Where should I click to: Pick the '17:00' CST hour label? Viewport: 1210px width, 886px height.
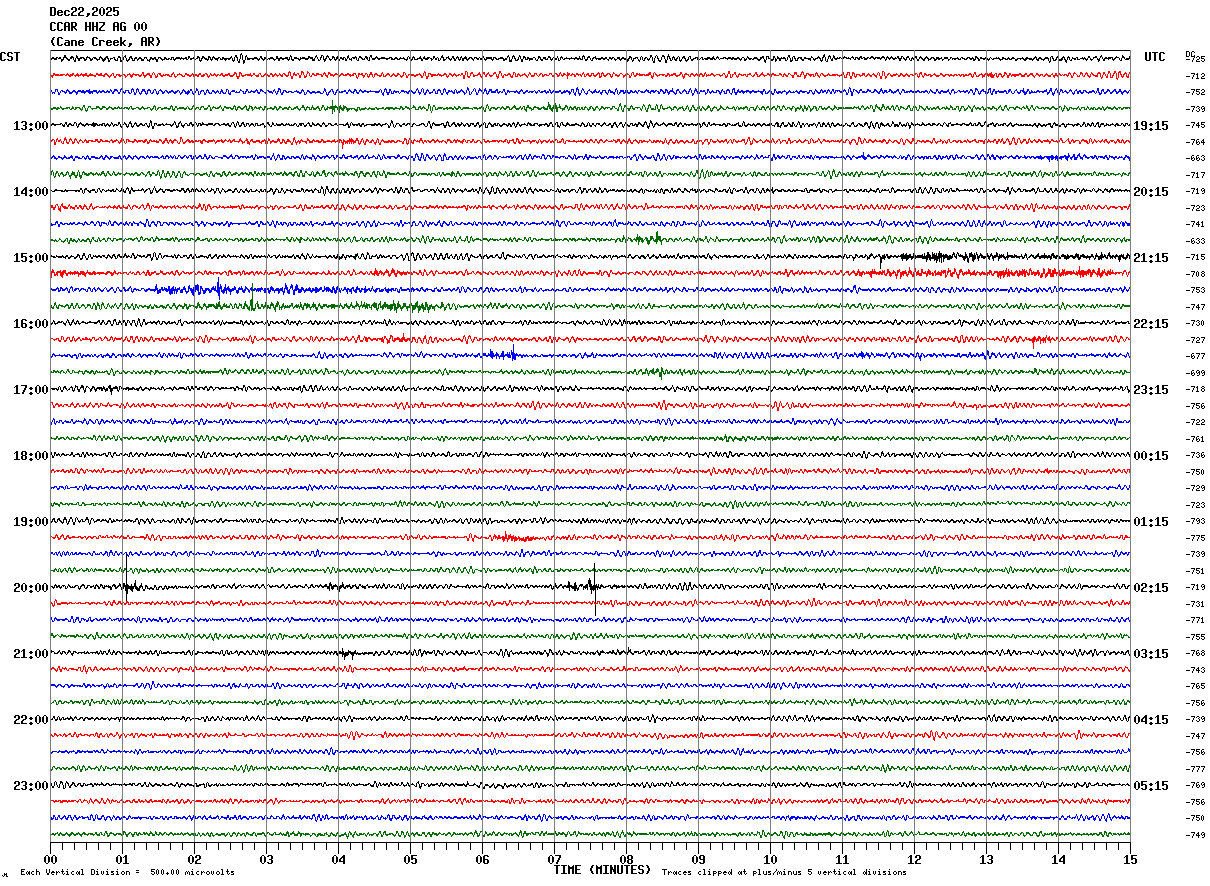tap(30, 390)
